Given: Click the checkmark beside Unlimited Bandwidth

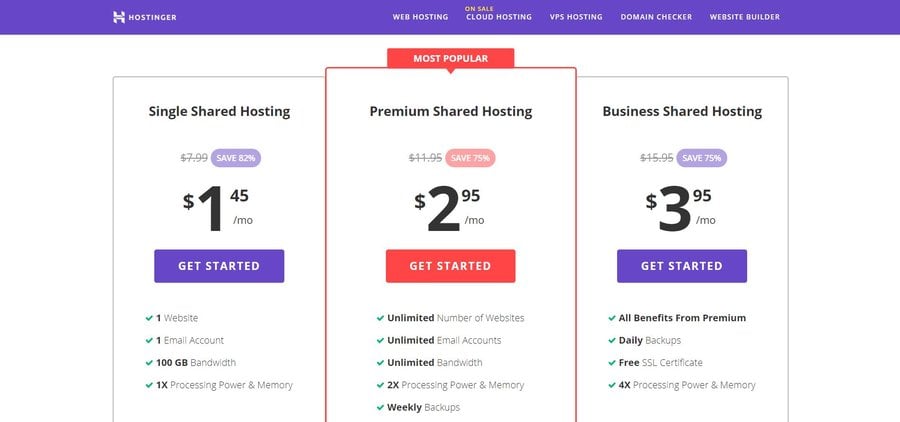Looking at the screenshot, I should click(380, 363).
